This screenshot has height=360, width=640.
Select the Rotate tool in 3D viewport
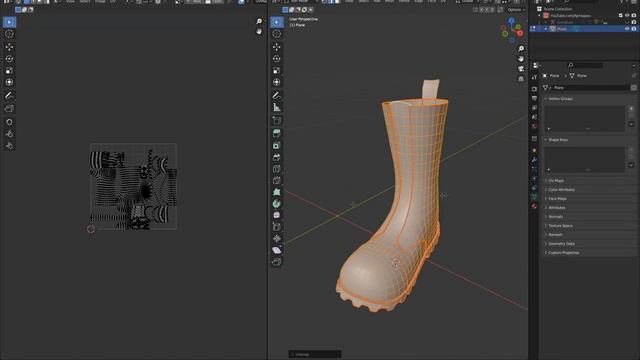[277, 59]
